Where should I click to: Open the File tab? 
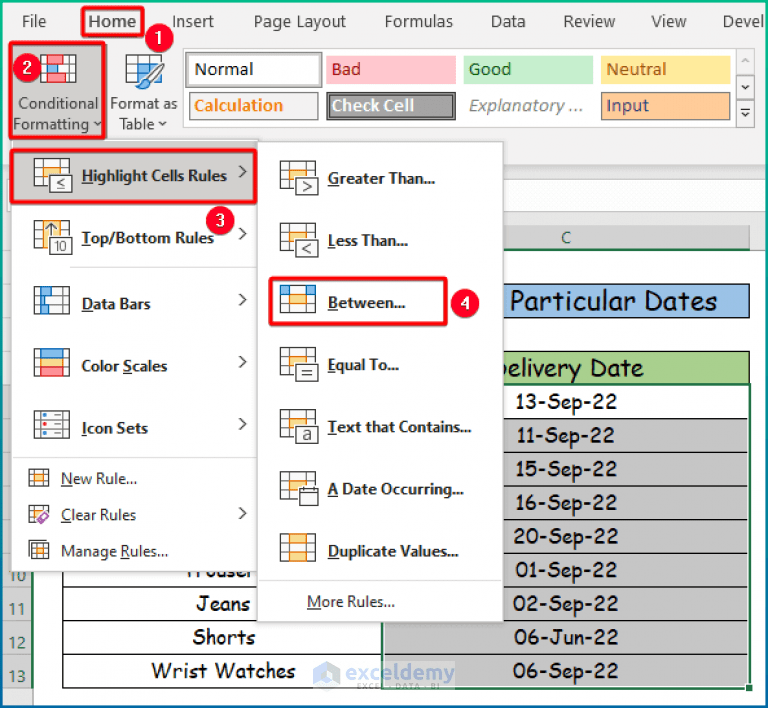[x=34, y=22]
